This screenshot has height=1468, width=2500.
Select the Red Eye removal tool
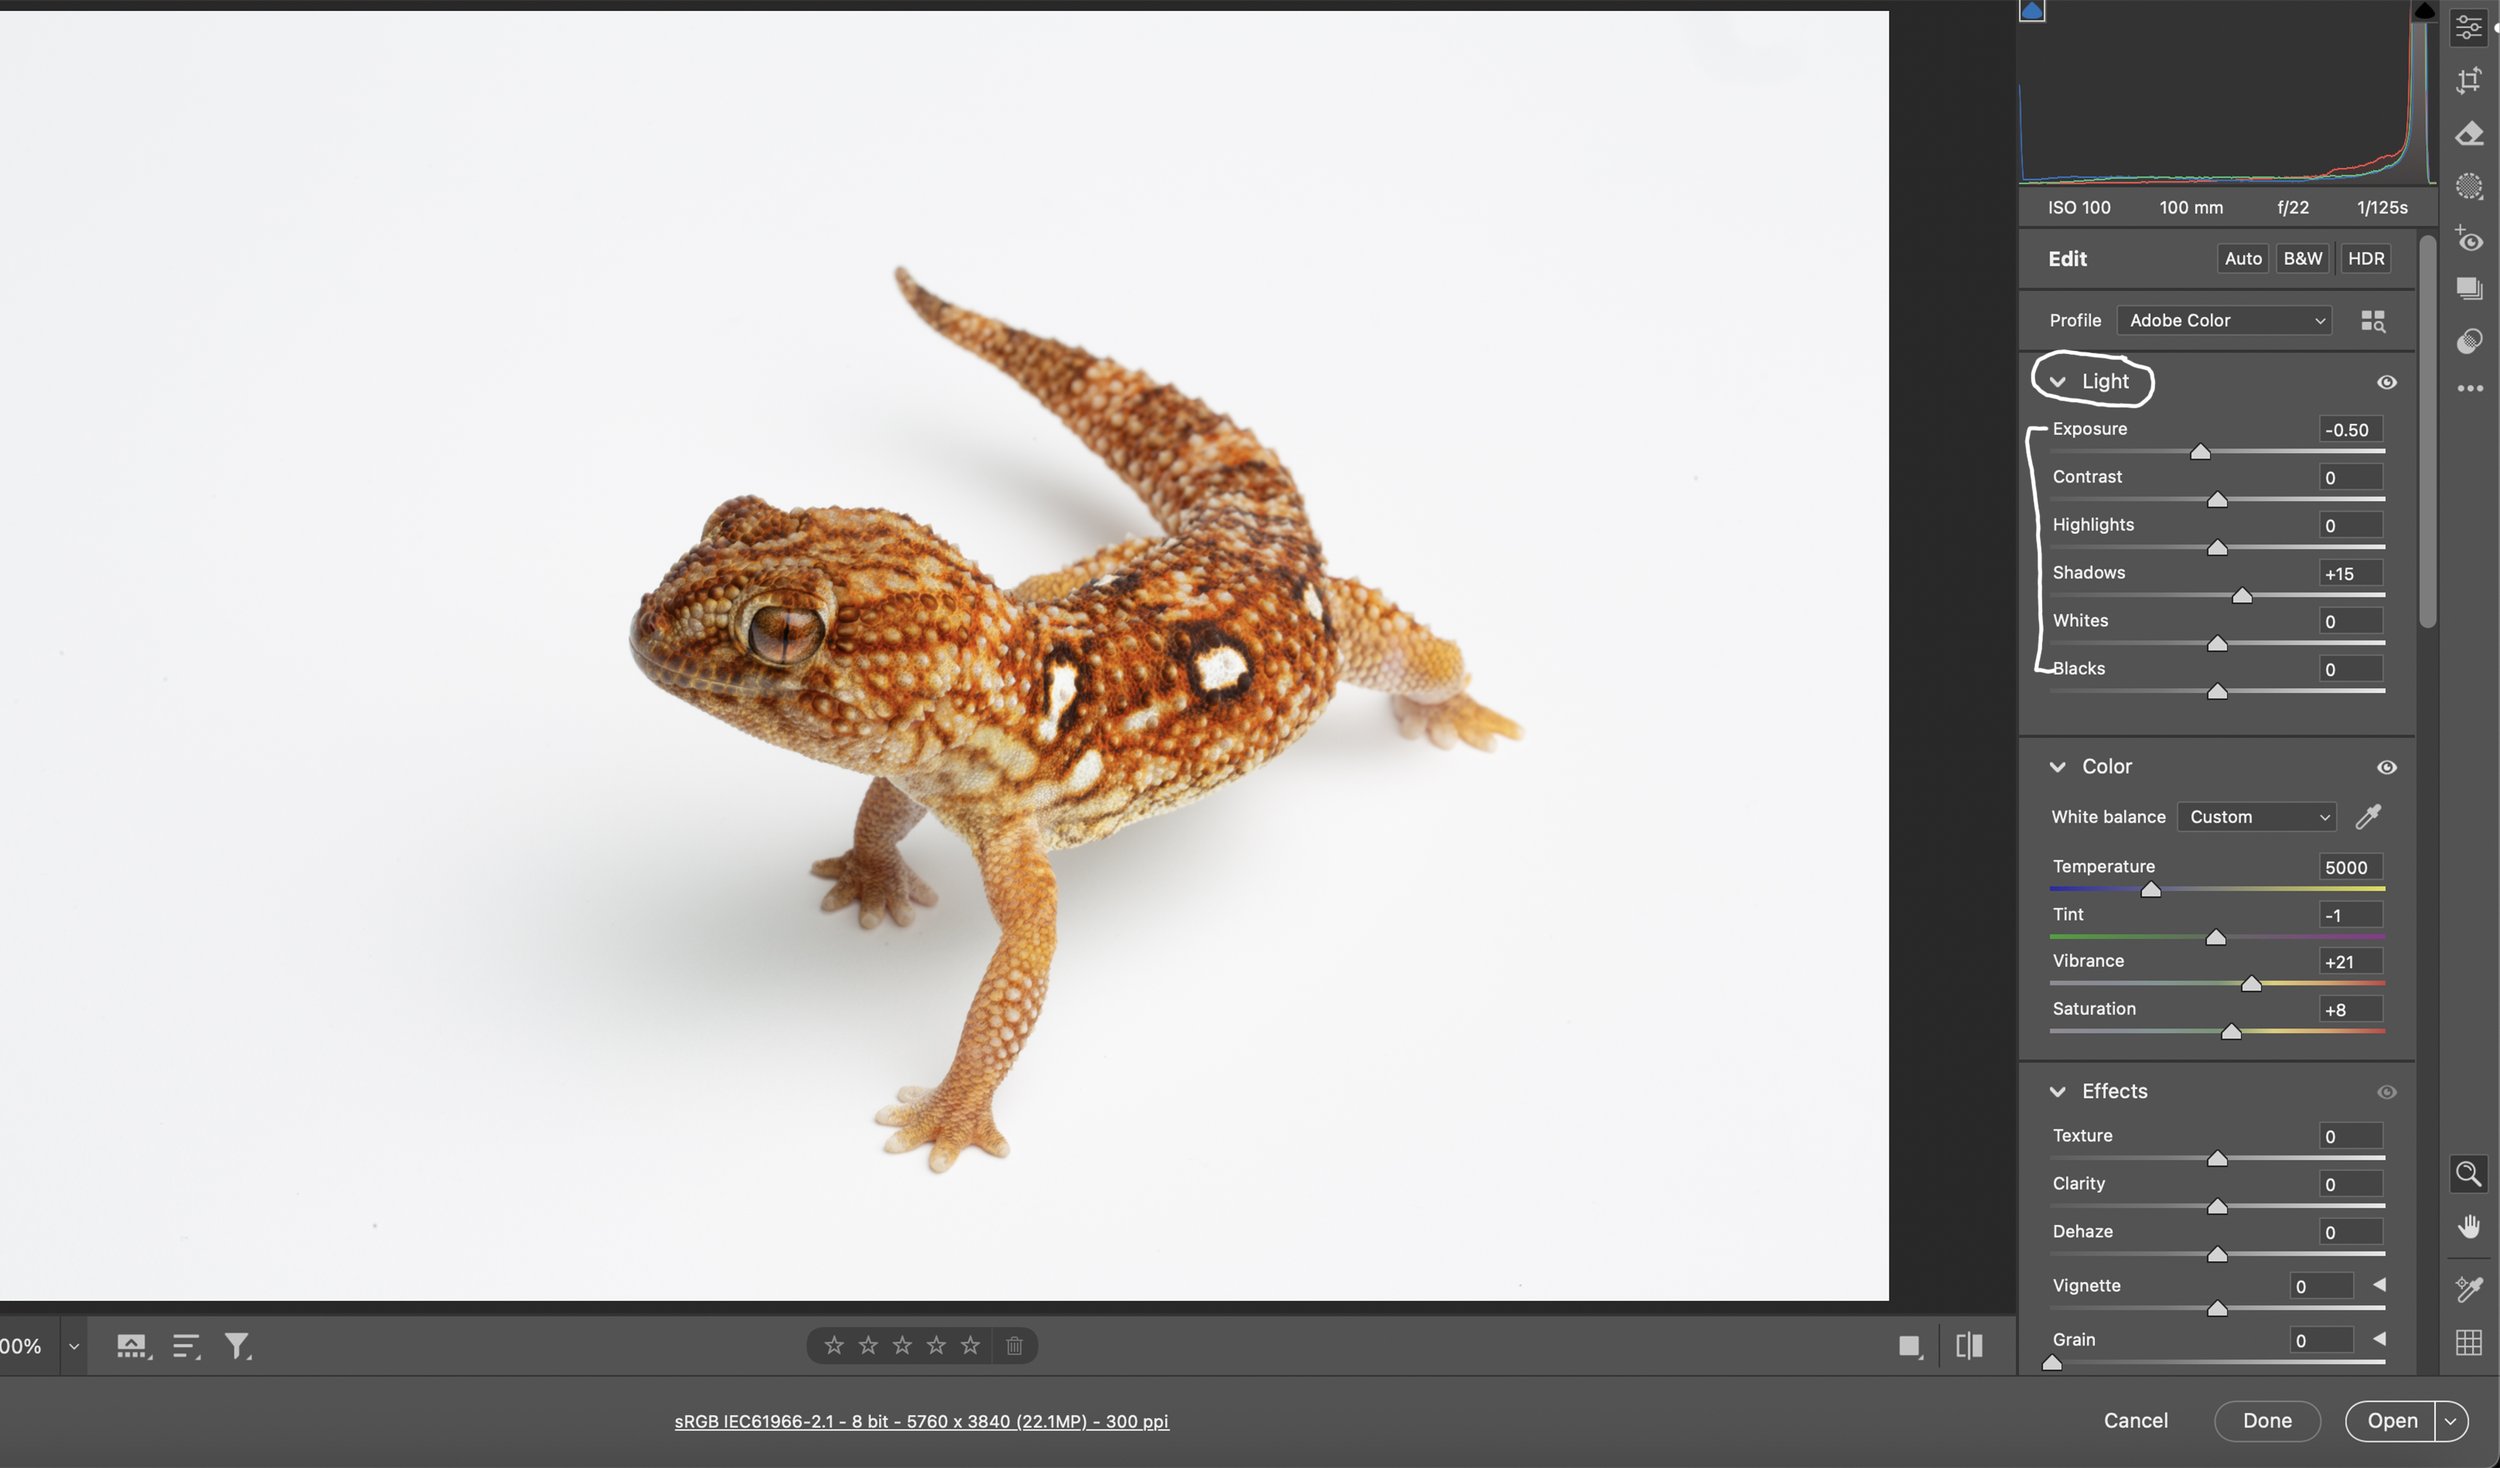(x=2468, y=240)
